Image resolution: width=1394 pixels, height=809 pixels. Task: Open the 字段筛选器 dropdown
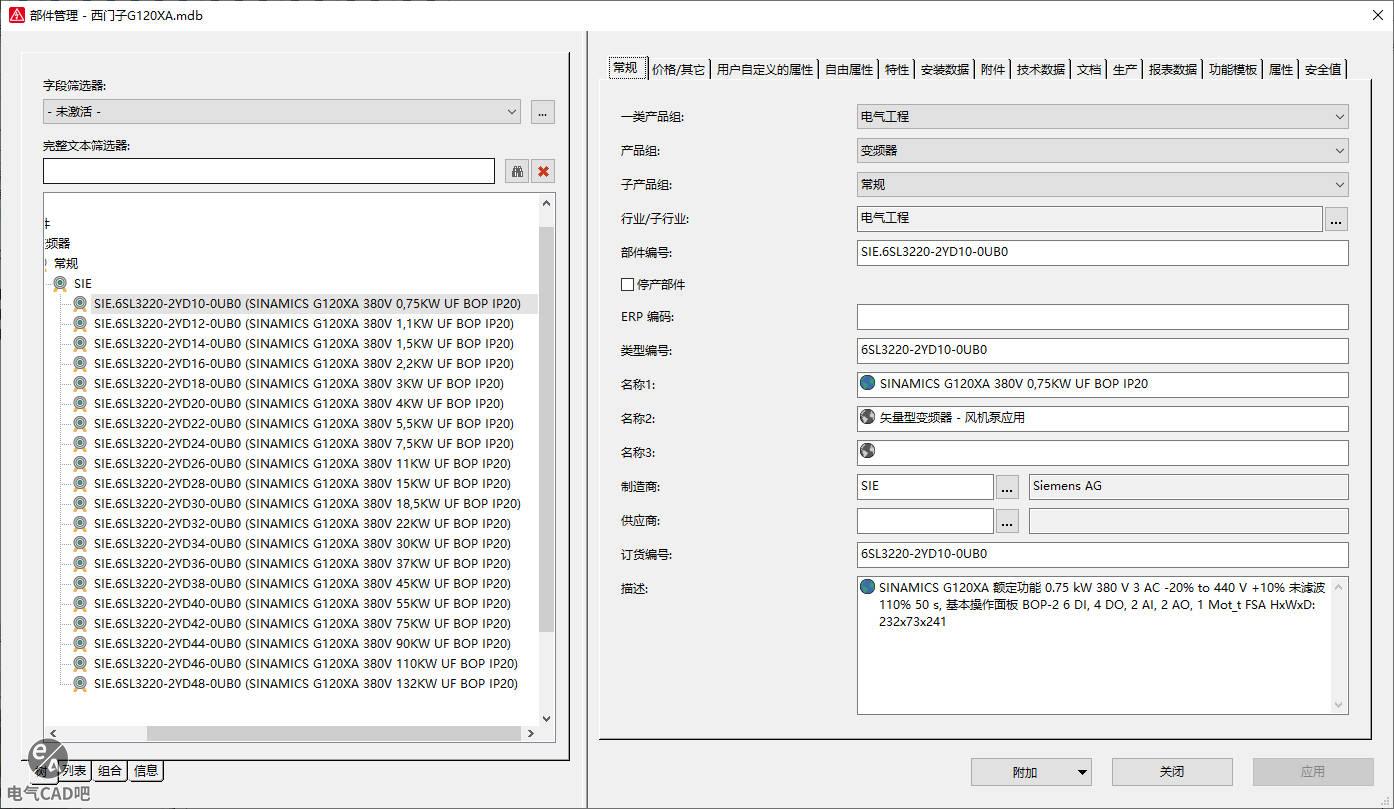282,112
